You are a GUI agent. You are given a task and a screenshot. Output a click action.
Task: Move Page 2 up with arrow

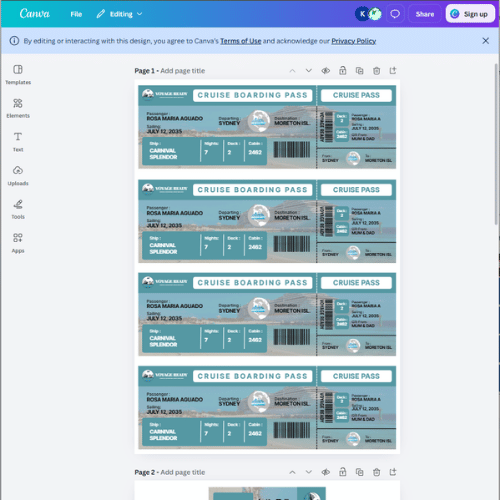[x=292, y=472]
